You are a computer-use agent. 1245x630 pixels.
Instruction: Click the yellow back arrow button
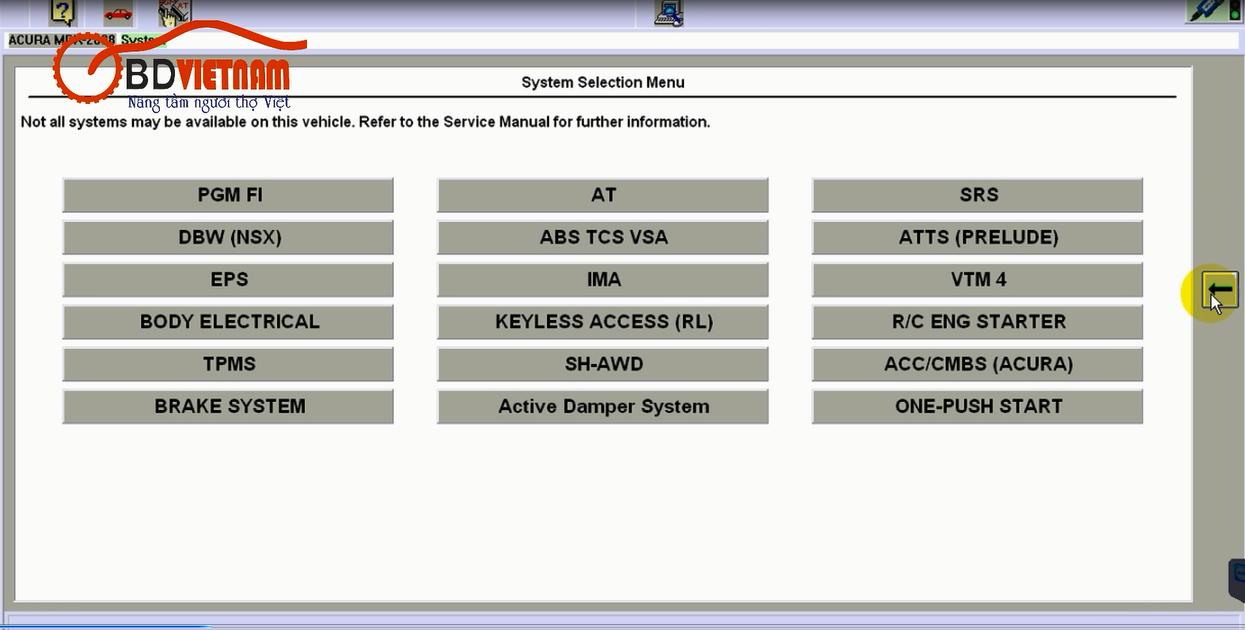(x=1220, y=291)
